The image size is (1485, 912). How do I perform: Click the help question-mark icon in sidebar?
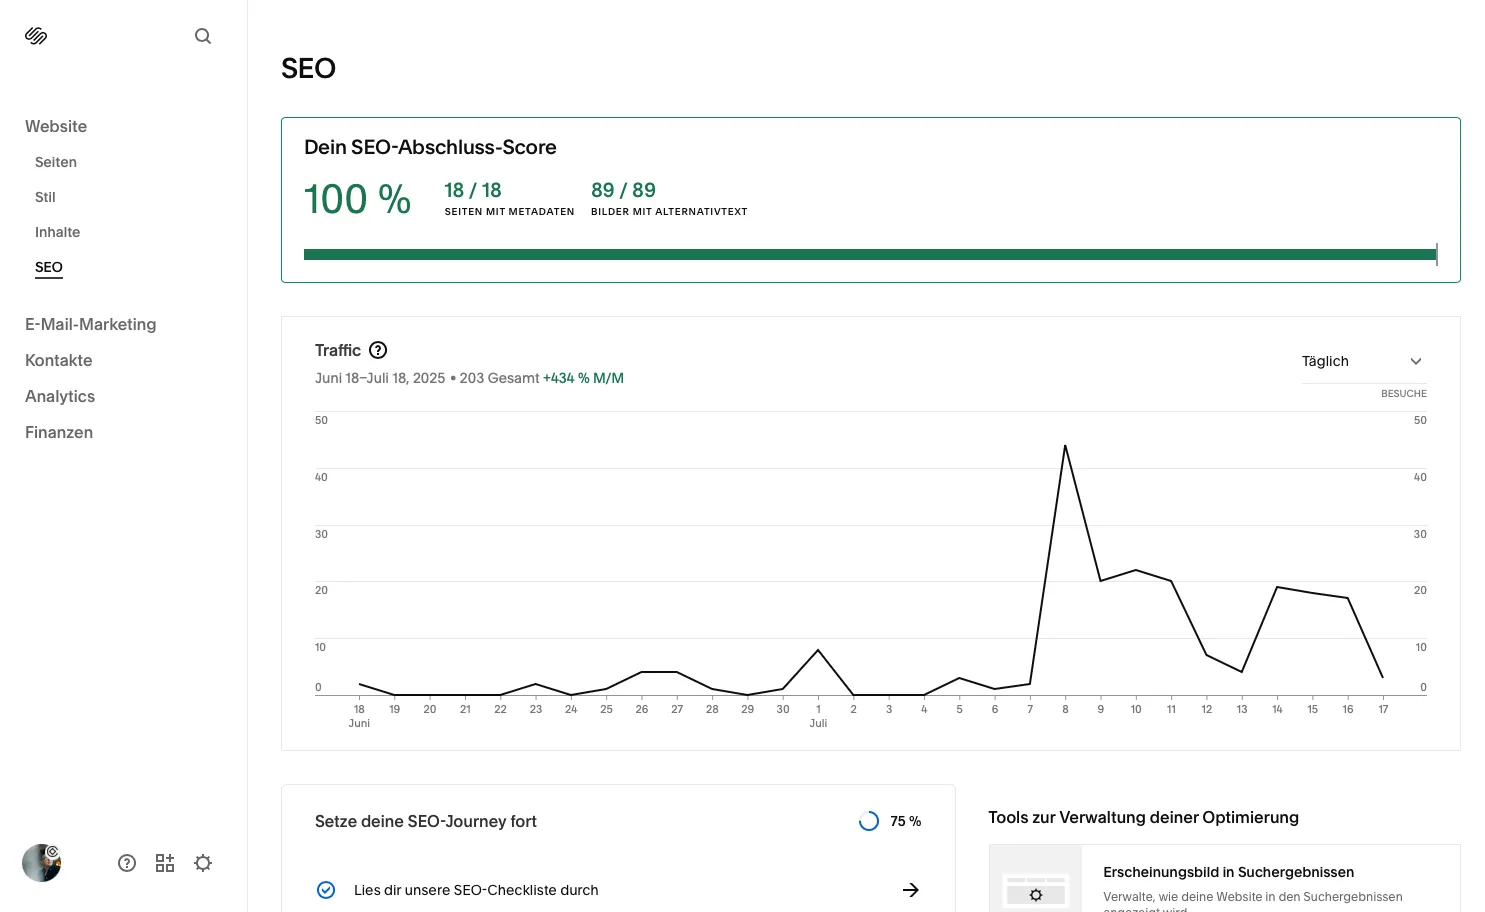(x=127, y=862)
